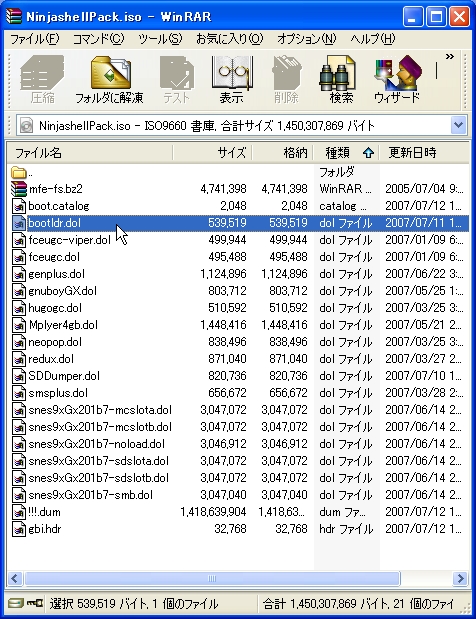Select the fceugc-viper.dol file icon
Image resolution: width=476 pixels, height=619 pixels.
tap(19, 240)
